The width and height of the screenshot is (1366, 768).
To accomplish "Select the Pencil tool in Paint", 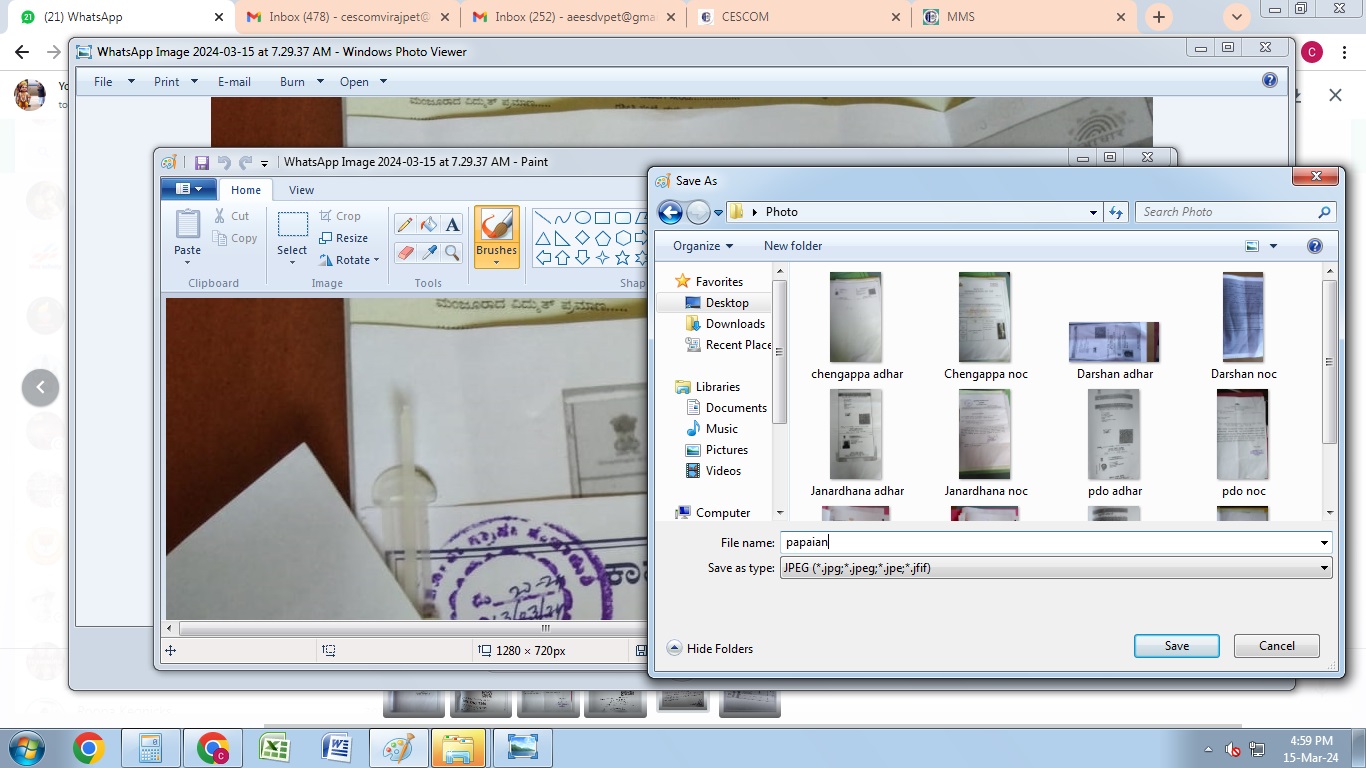I will click(x=405, y=225).
